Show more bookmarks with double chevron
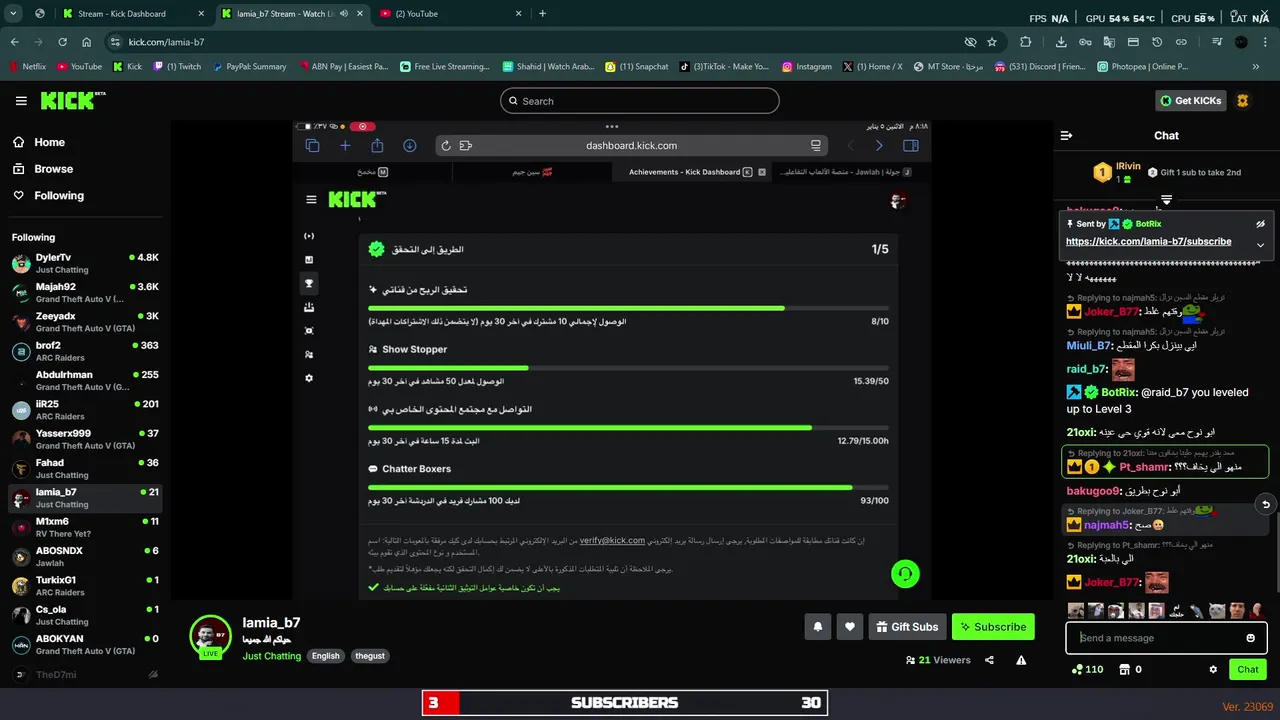Screen dimensions: 1280x720 click(1256, 67)
